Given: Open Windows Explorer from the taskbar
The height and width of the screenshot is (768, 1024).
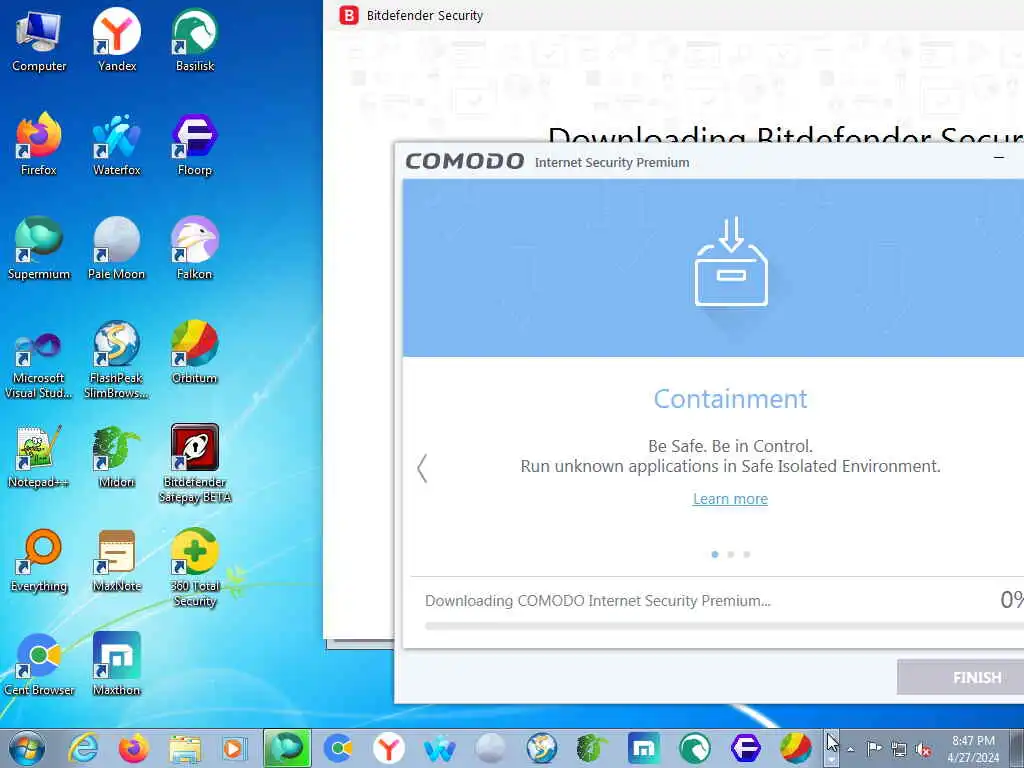Looking at the screenshot, I should [x=185, y=748].
